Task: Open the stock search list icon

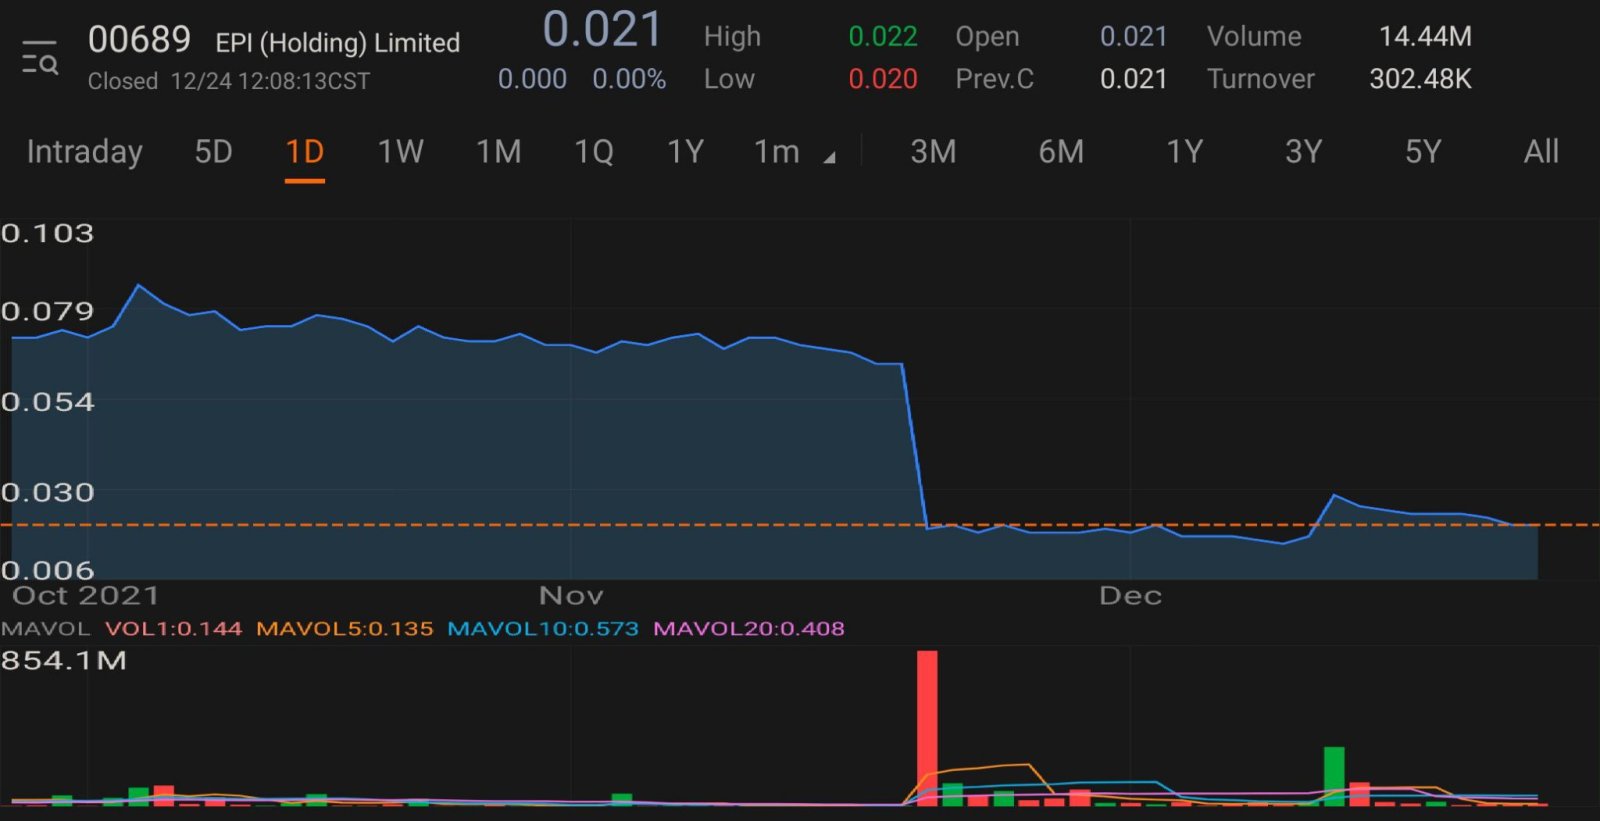Action: coord(40,58)
